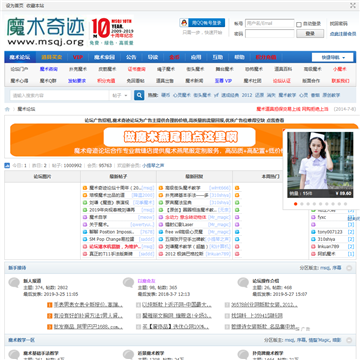Select the VIP item in main navigation bar

click(78, 57)
